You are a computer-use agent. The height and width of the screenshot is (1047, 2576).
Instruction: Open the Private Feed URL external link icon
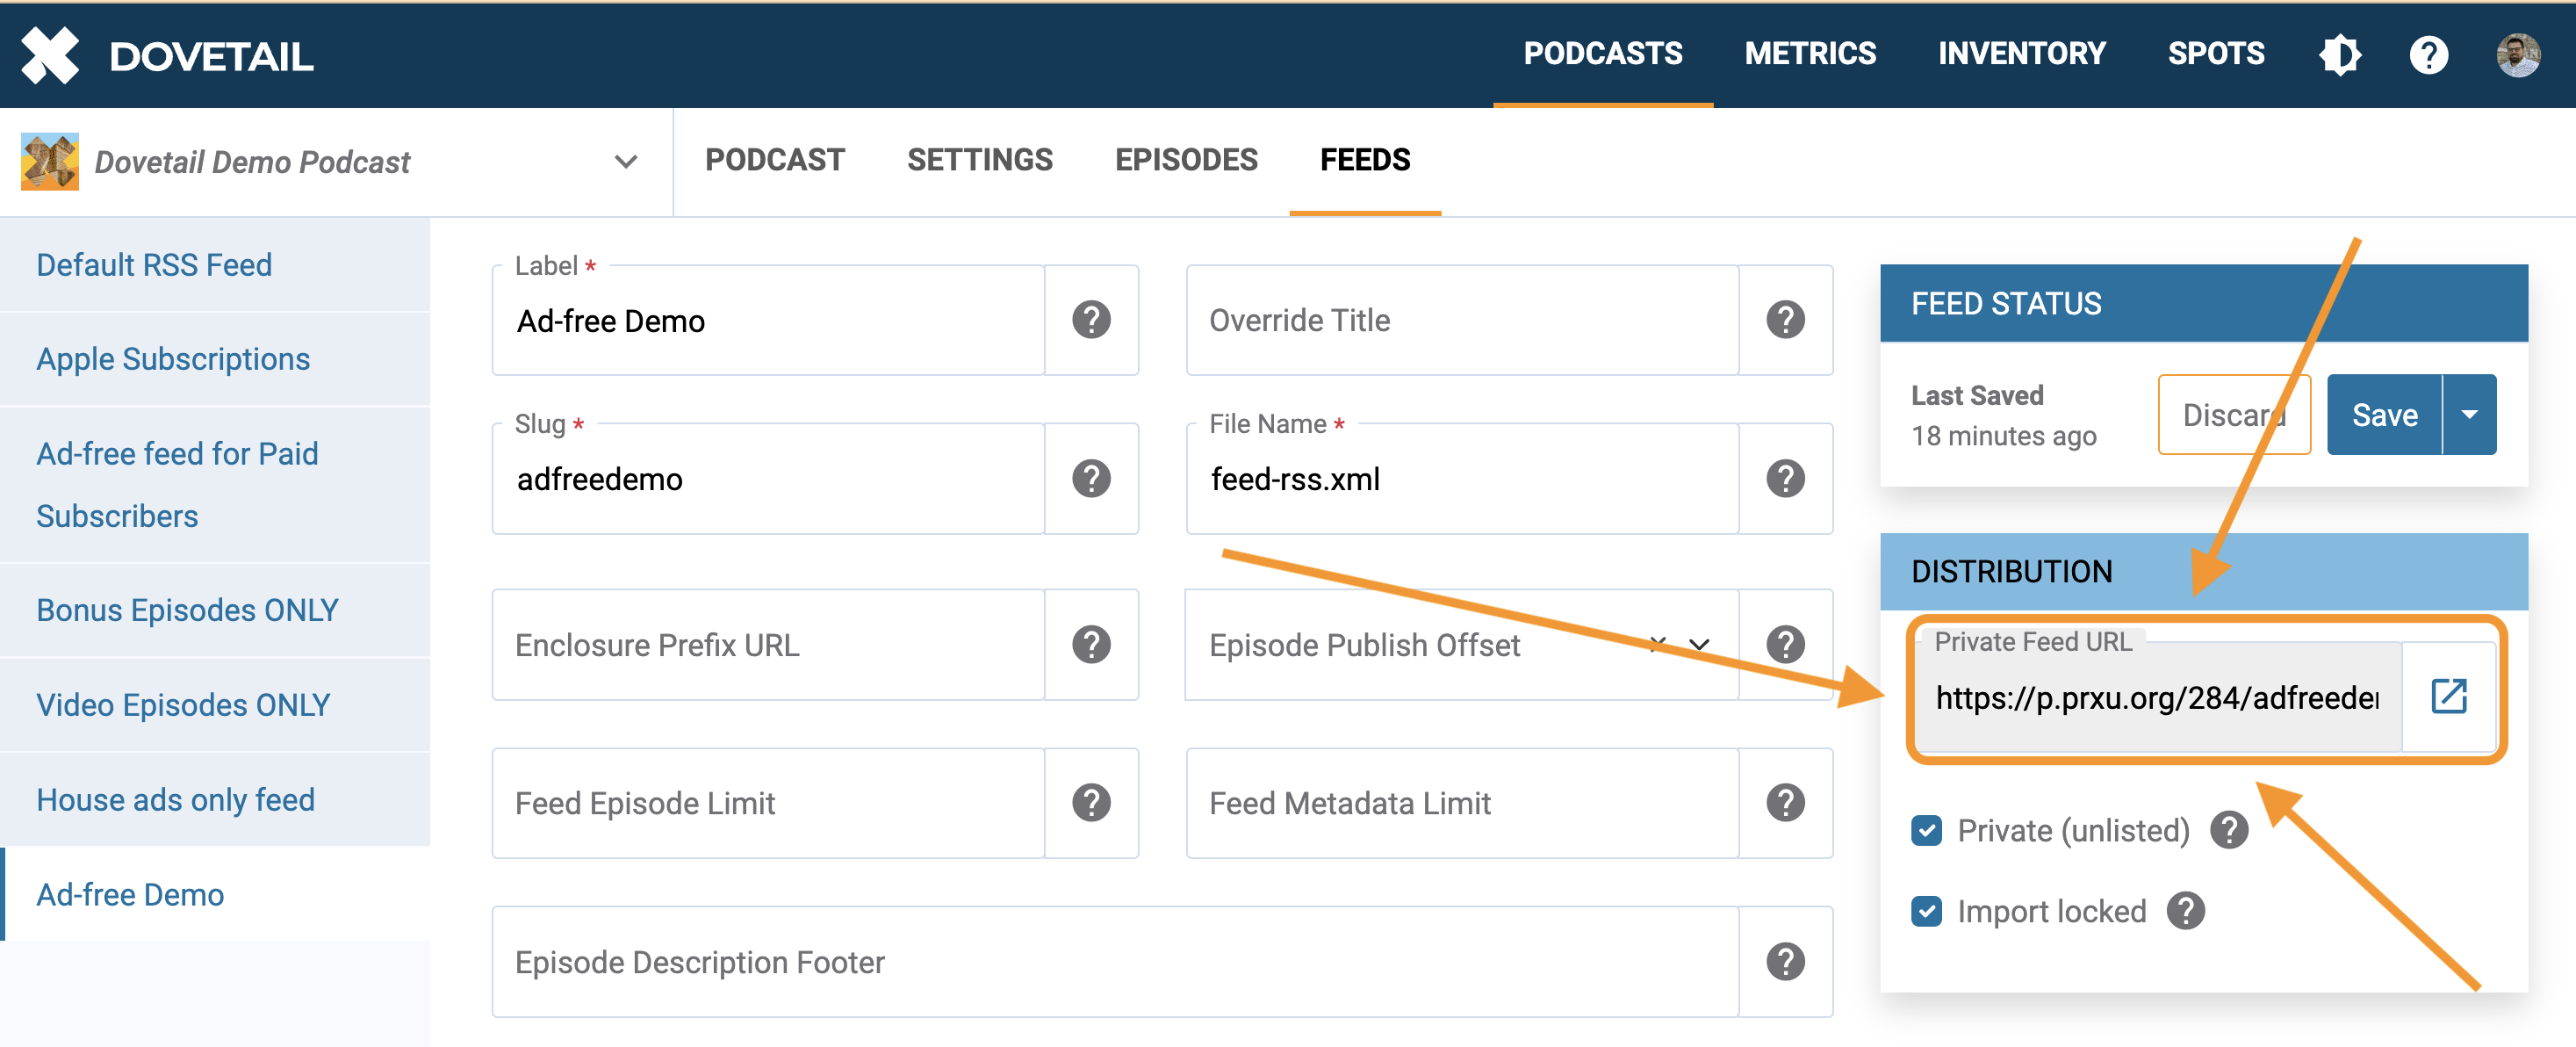2448,696
